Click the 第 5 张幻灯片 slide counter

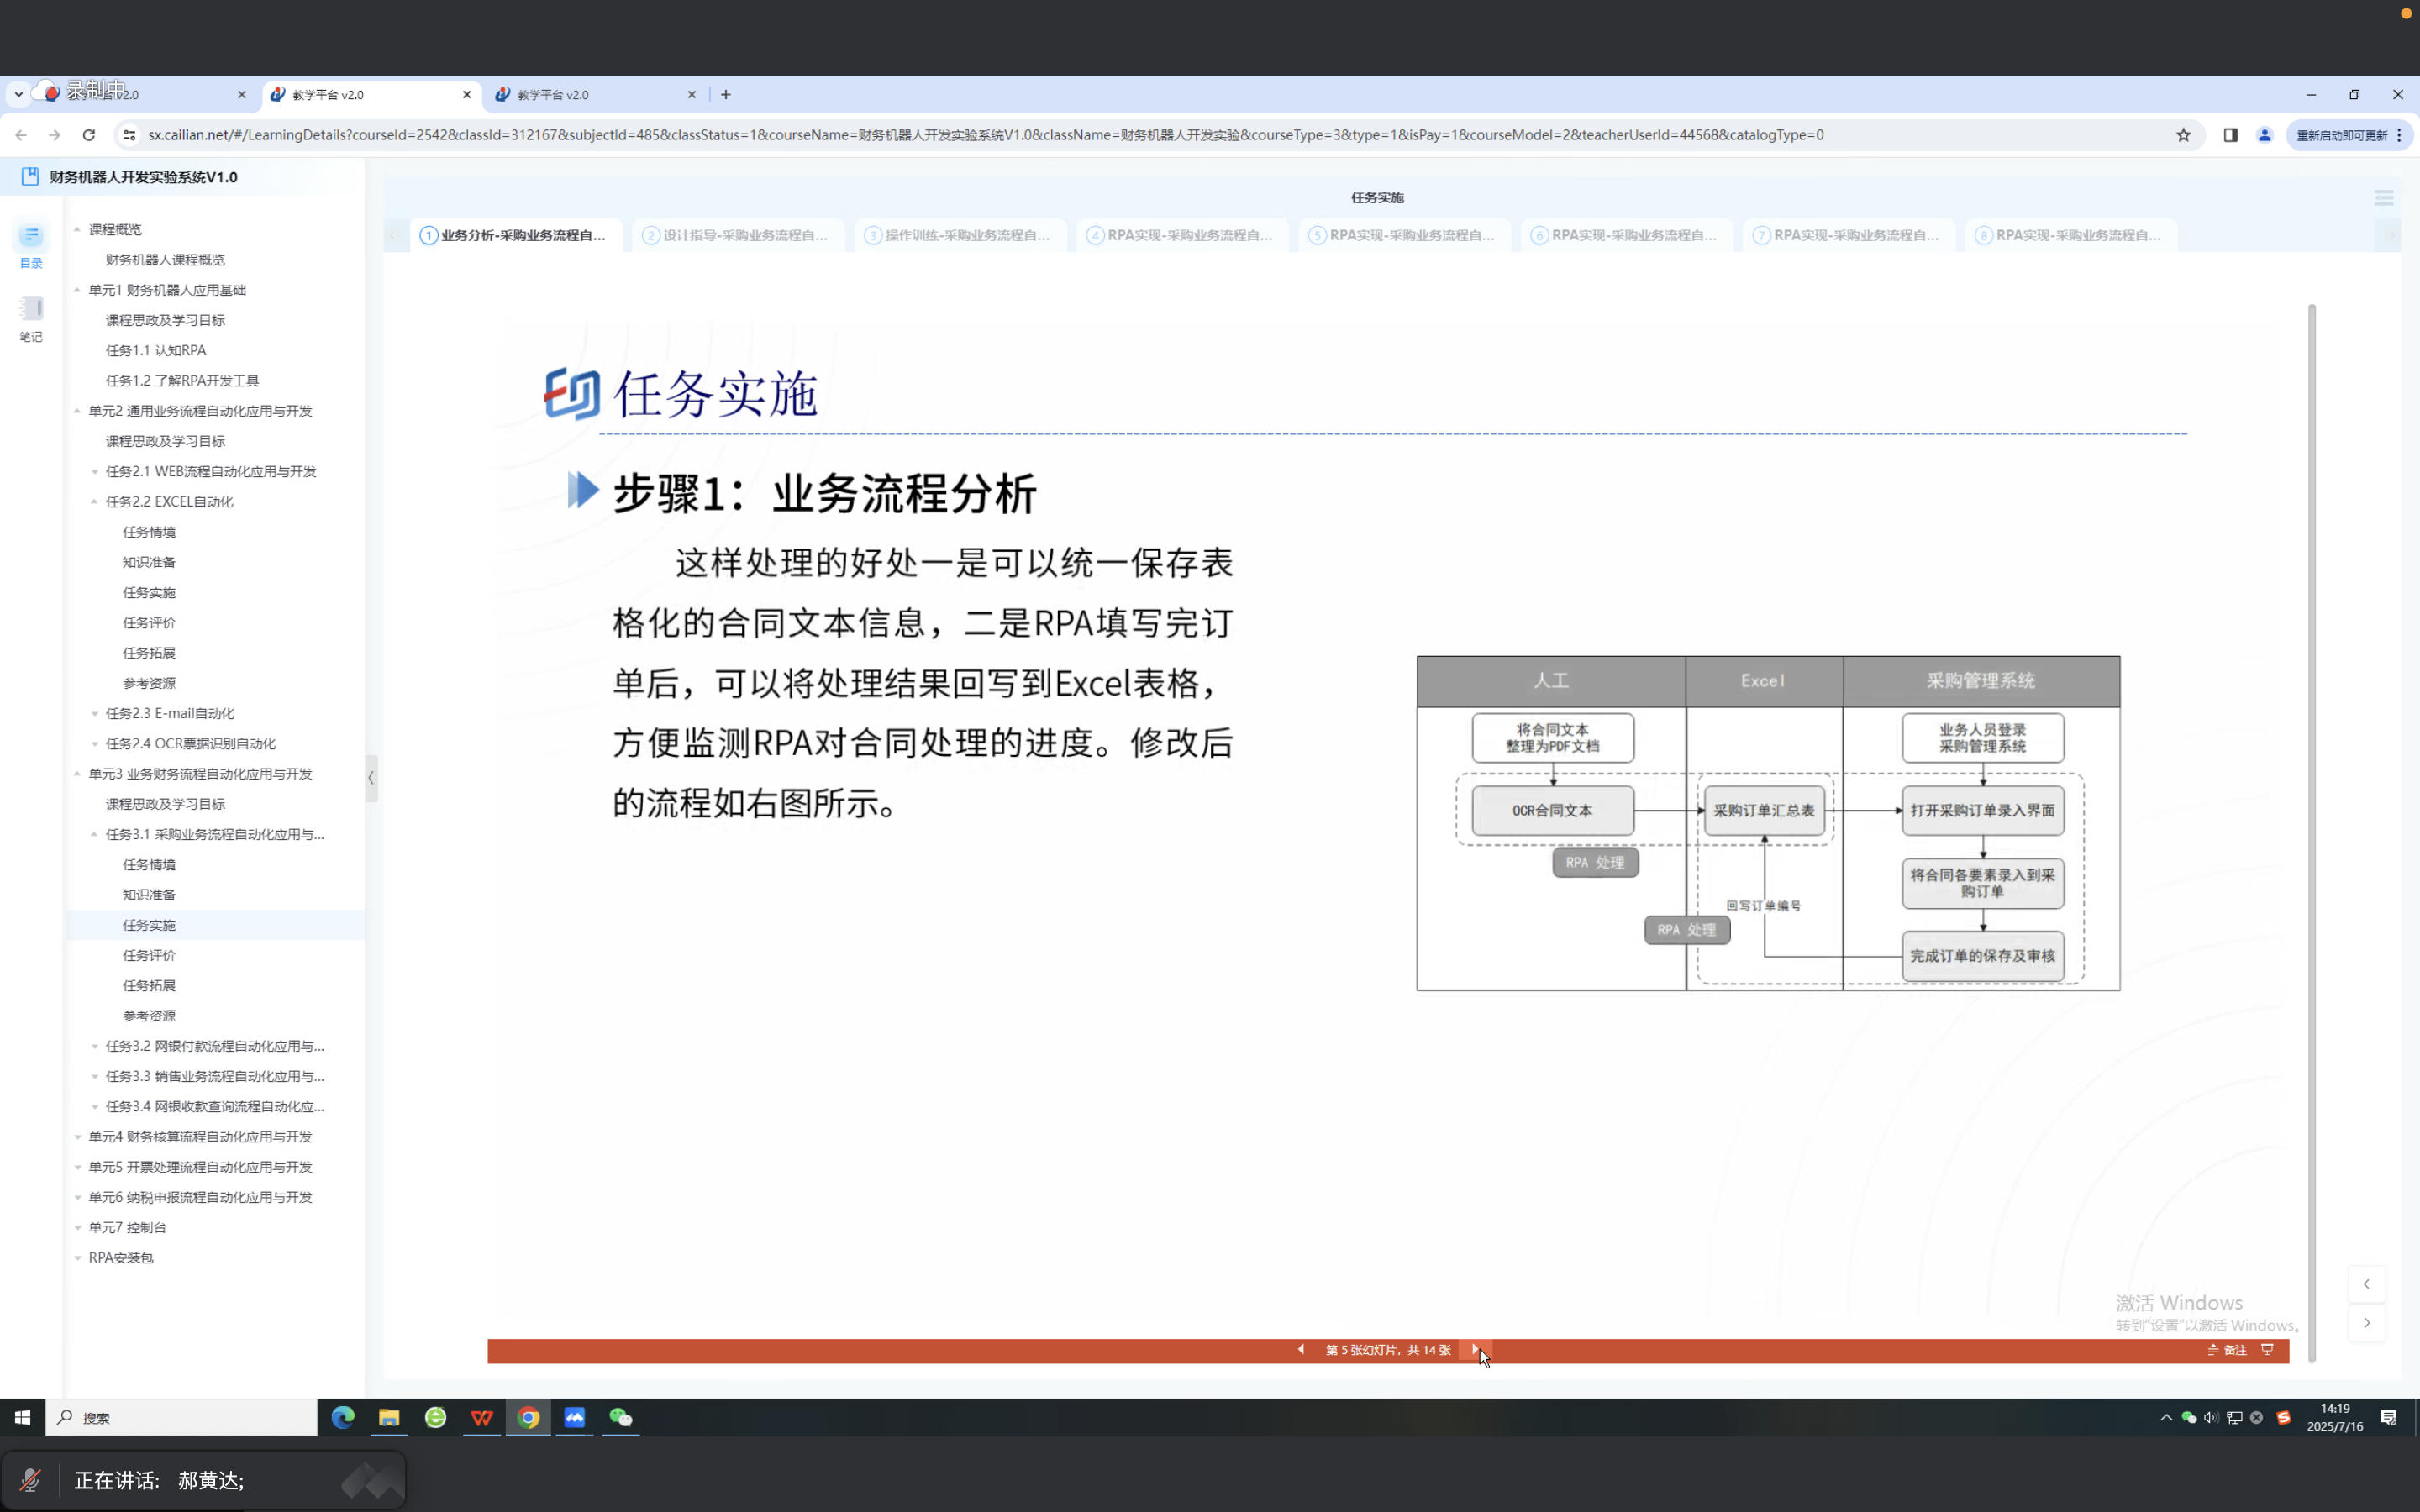[1388, 1350]
